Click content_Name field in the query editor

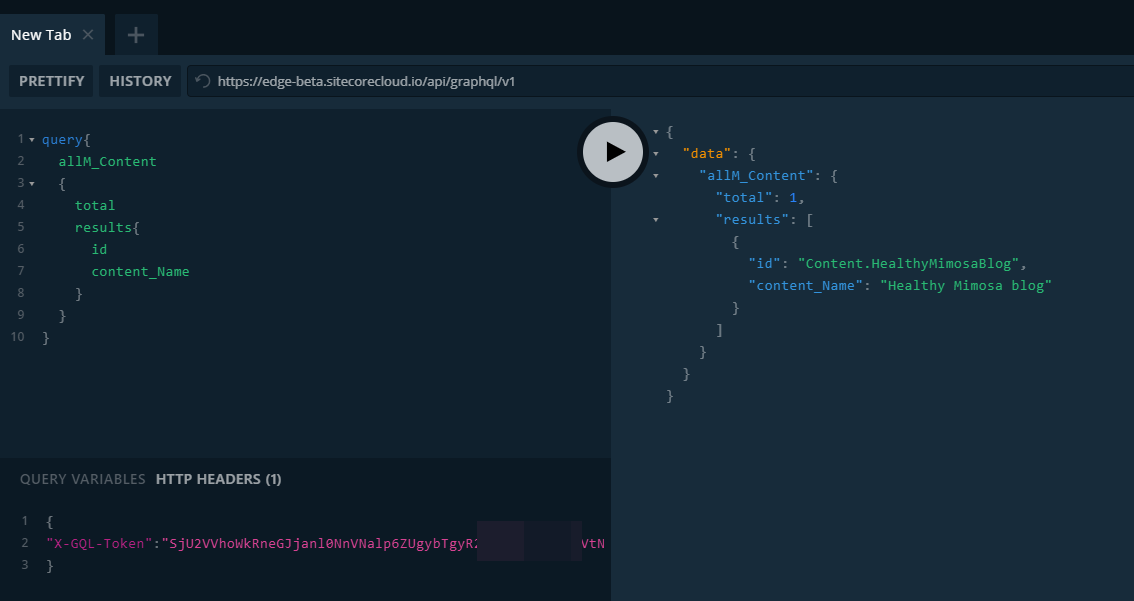(140, 272)
